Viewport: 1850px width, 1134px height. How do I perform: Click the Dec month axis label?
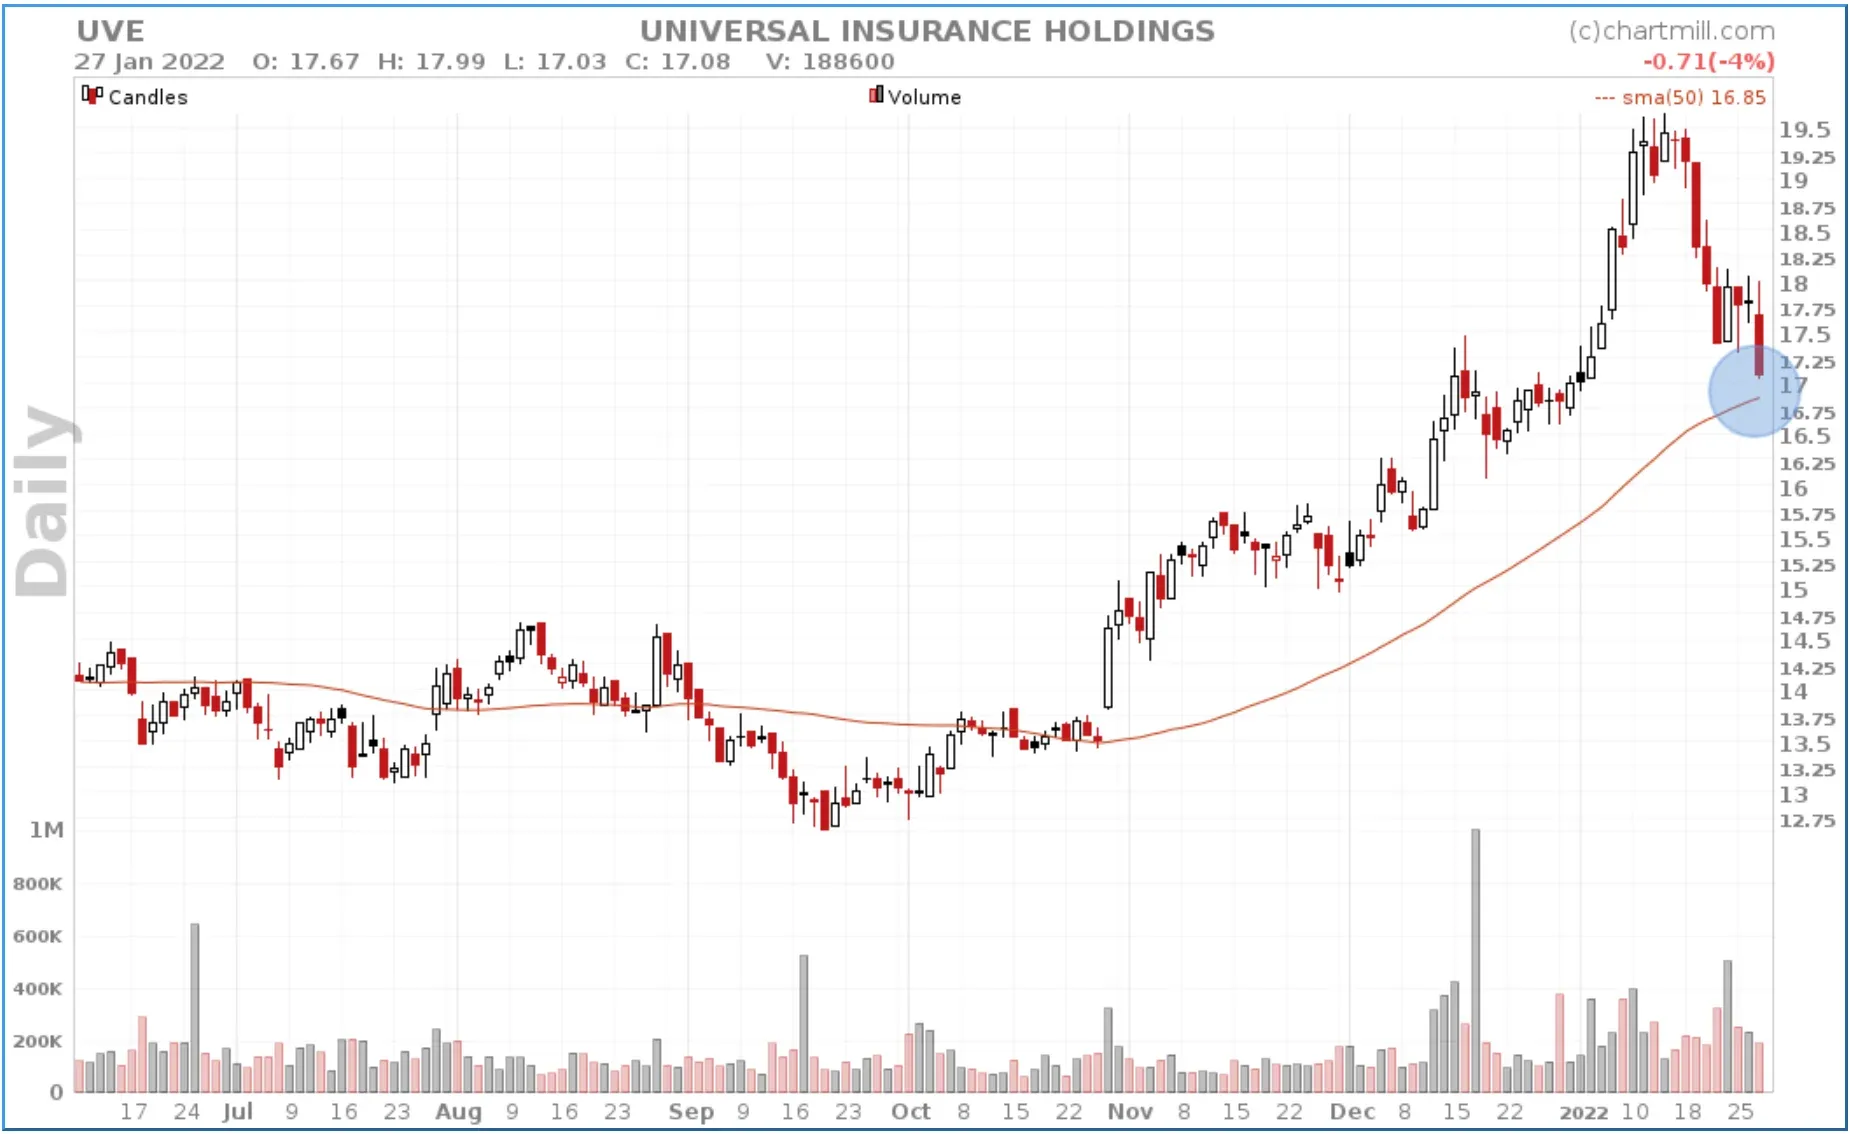click(x=1352, y=1112)
